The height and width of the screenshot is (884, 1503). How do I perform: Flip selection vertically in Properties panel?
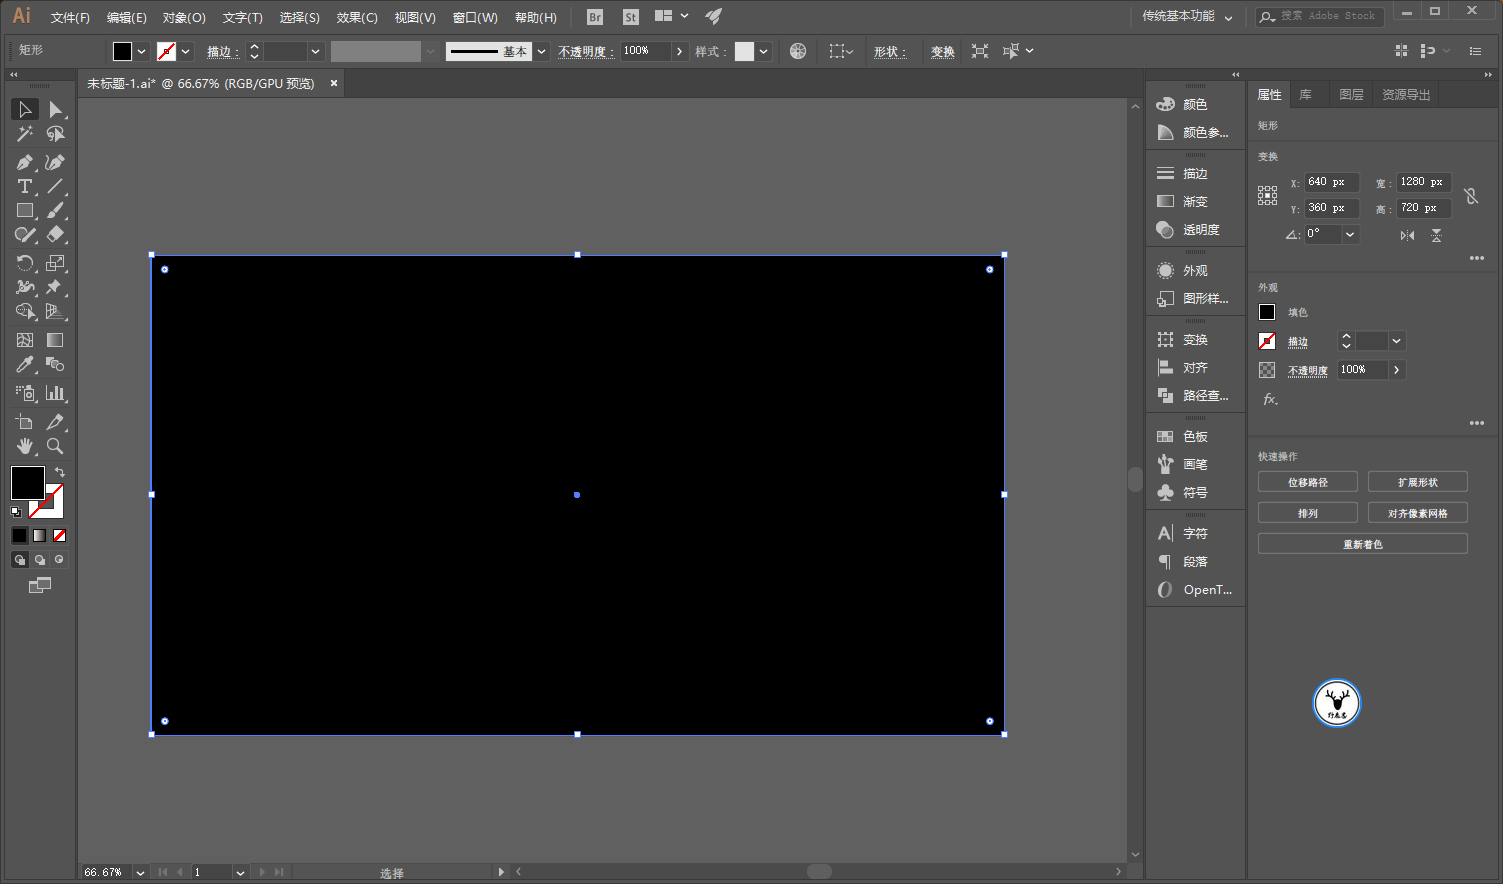(x=1436, y=235)
